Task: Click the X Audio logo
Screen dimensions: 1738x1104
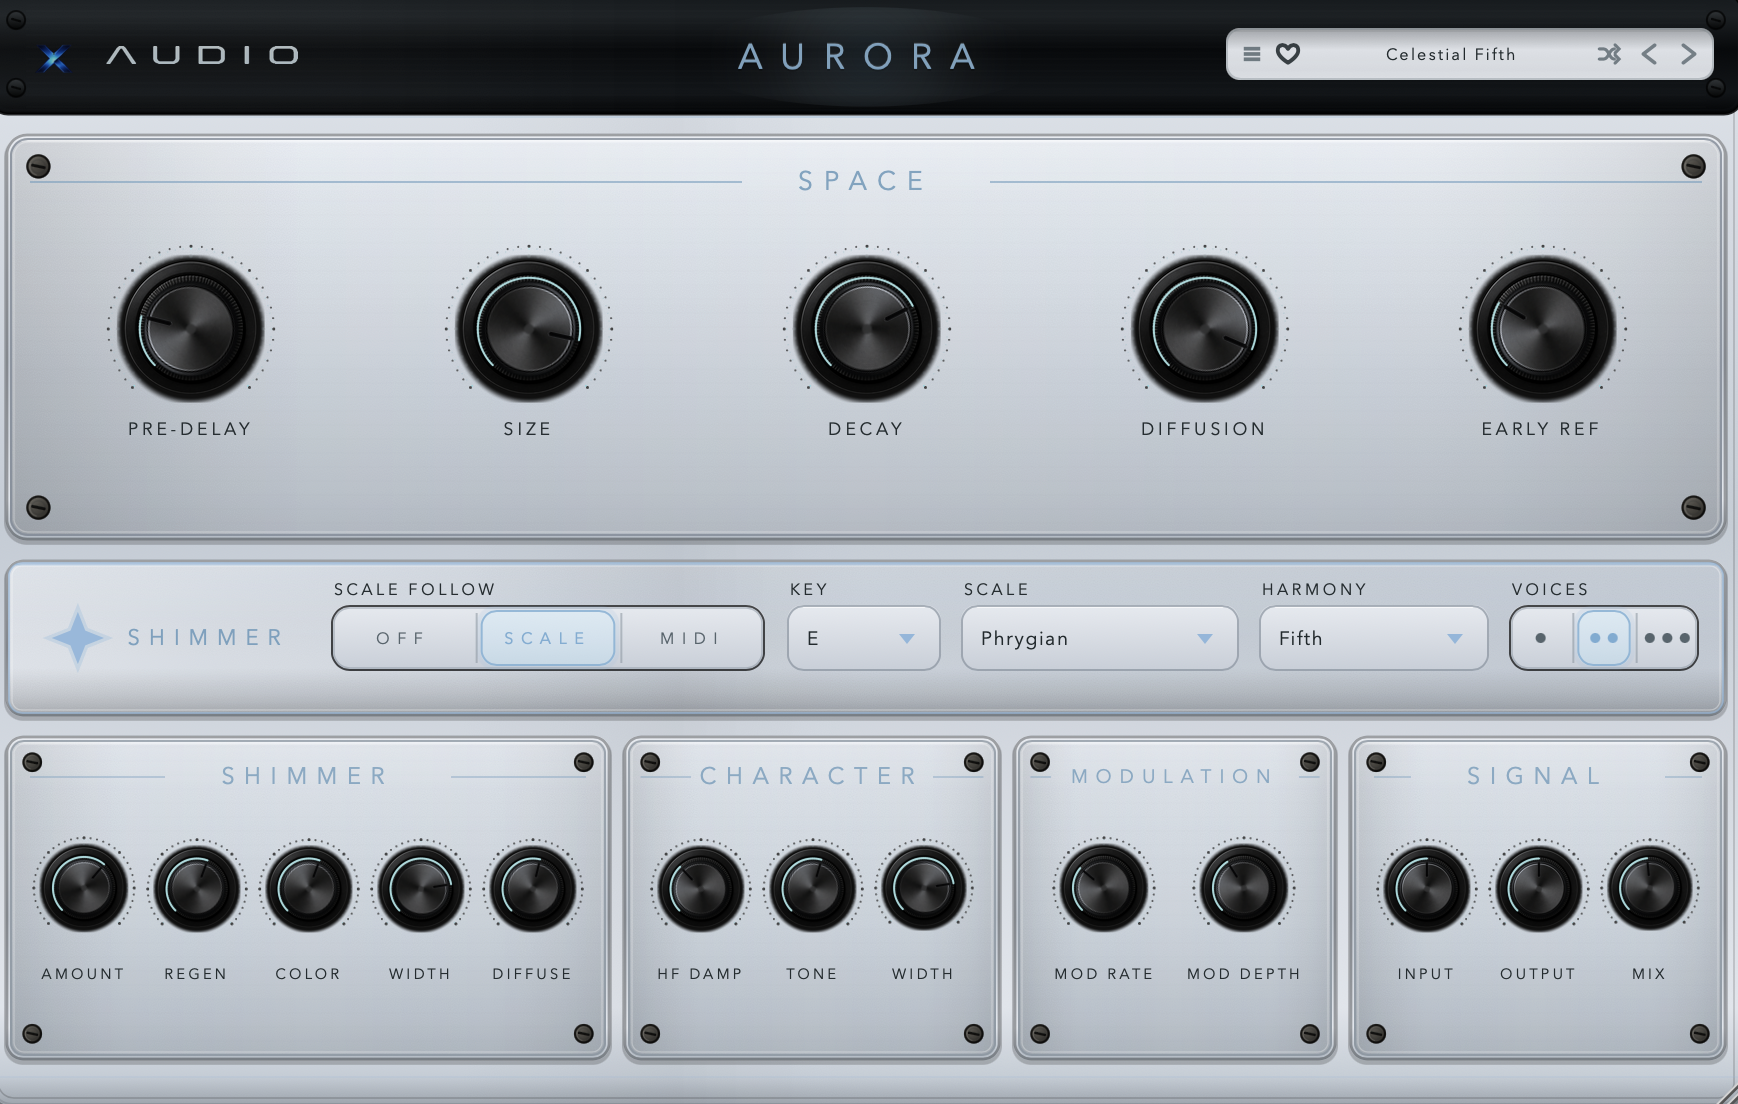Action: pos(170,56)
